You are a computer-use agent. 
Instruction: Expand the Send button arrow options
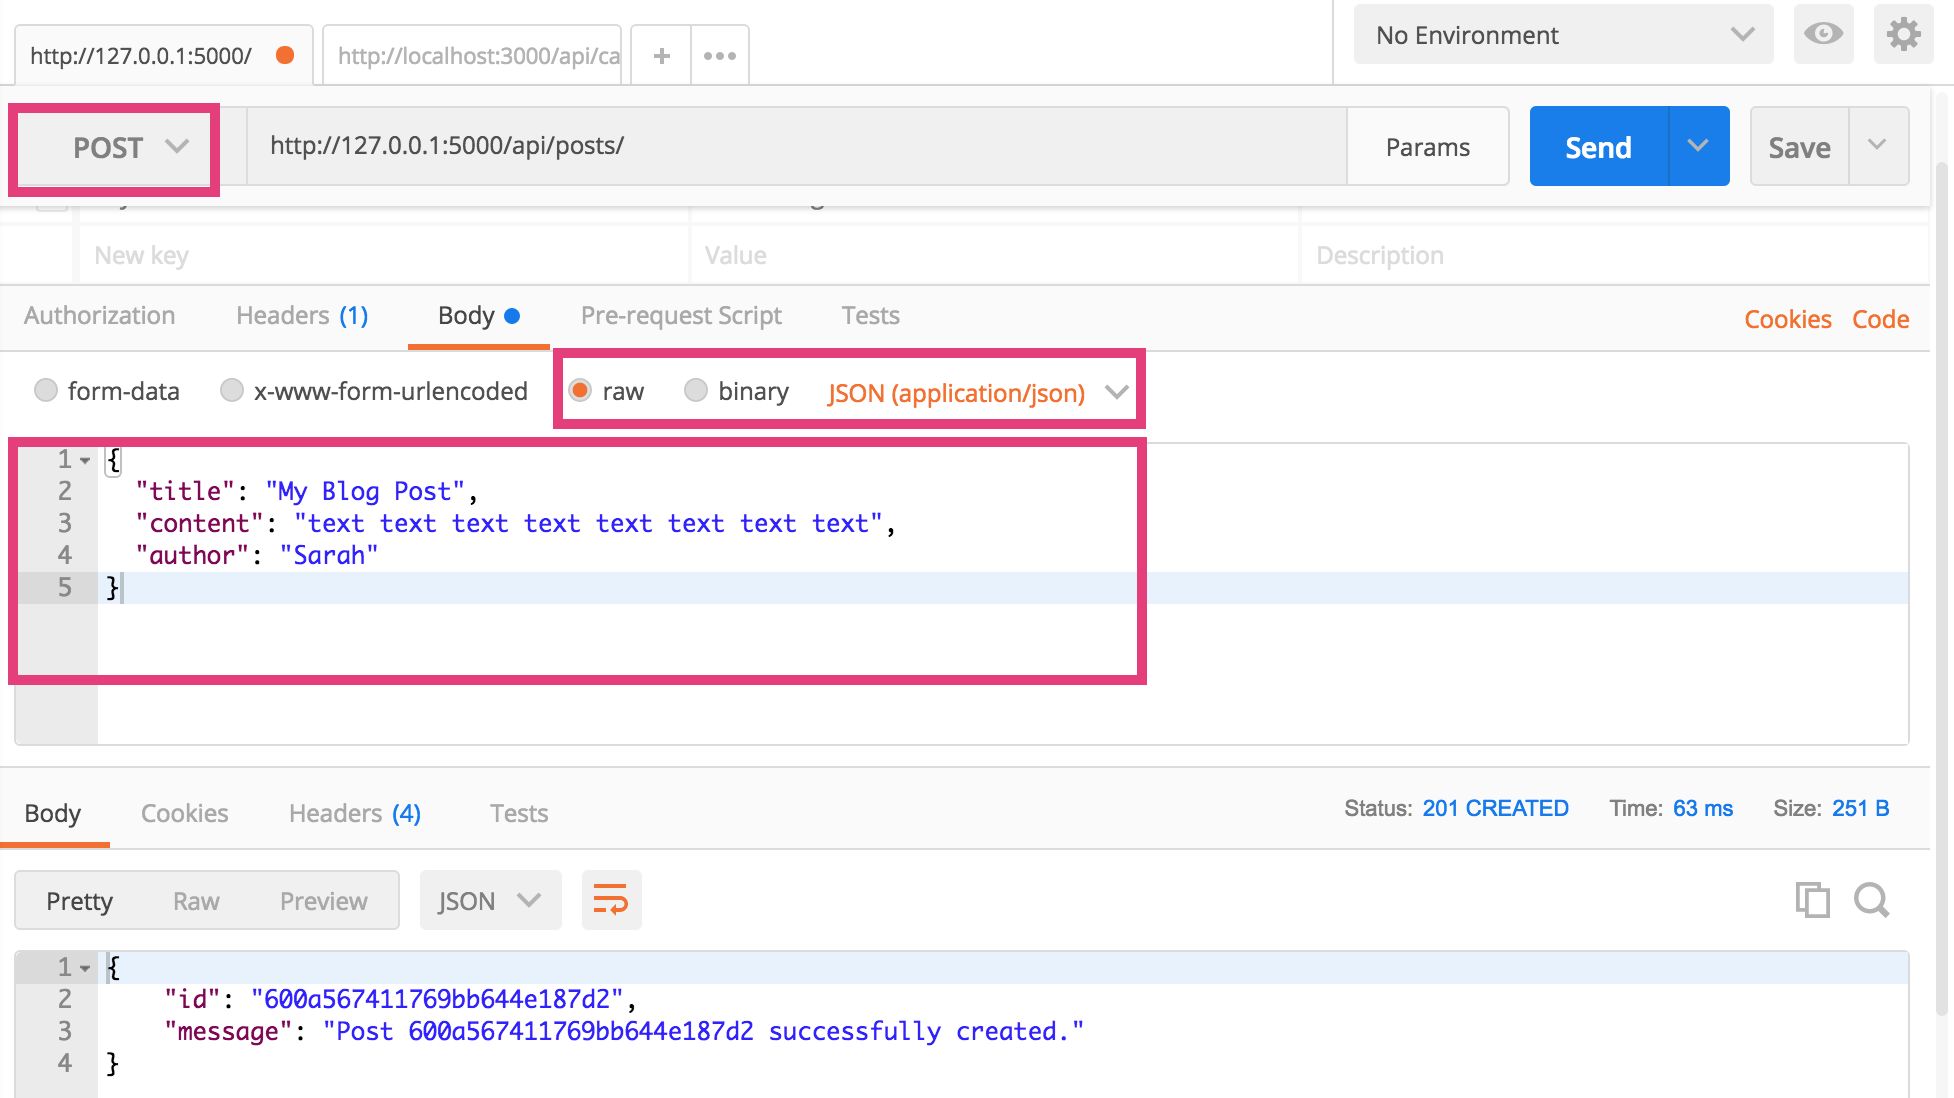coord(1698,146)
